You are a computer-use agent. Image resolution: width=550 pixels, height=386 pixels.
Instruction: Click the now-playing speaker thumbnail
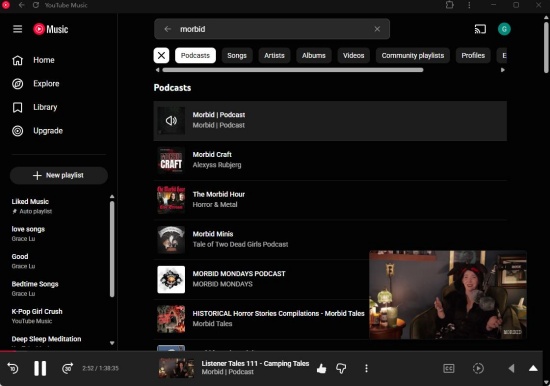point(171,121)
